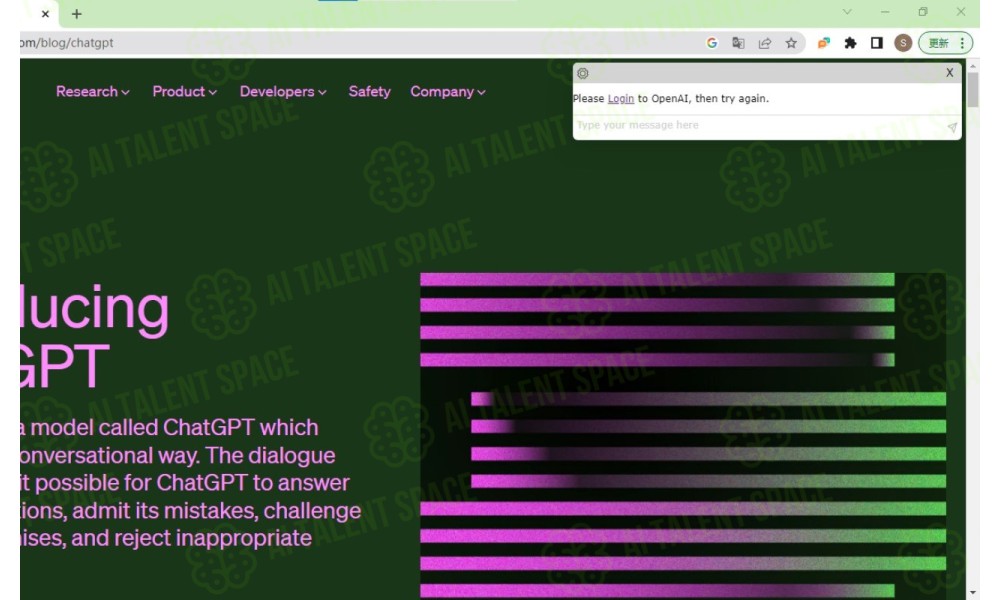Click the Google icon in address bar
This screenshot has width=1000, height=600.
tap(712, 43)
